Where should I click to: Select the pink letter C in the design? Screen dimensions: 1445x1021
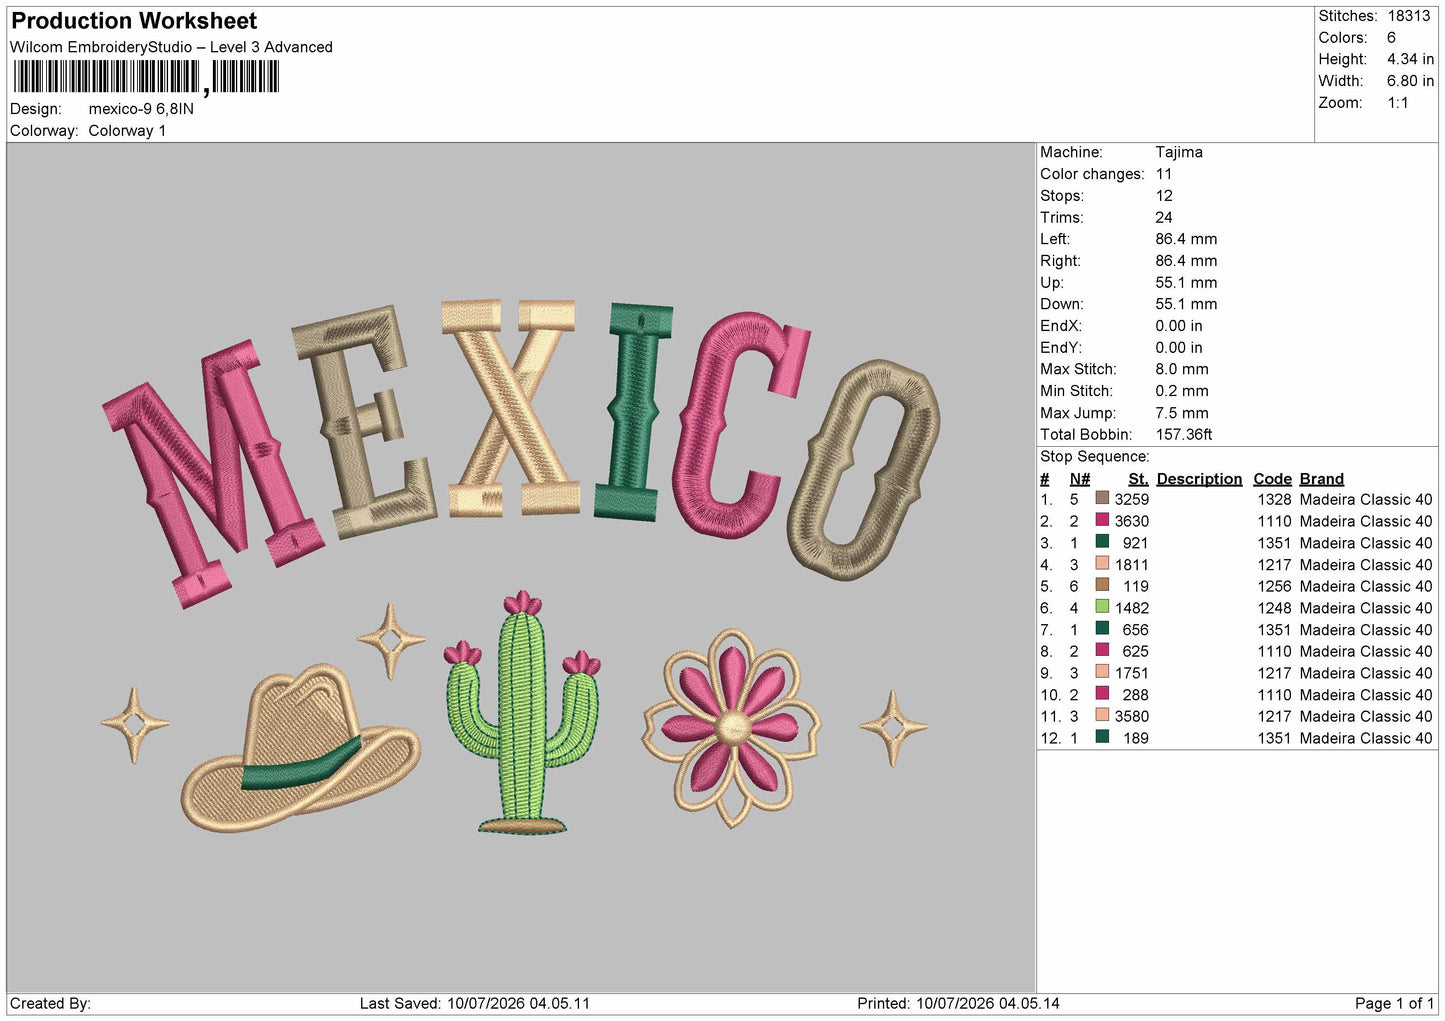point(741,425)
